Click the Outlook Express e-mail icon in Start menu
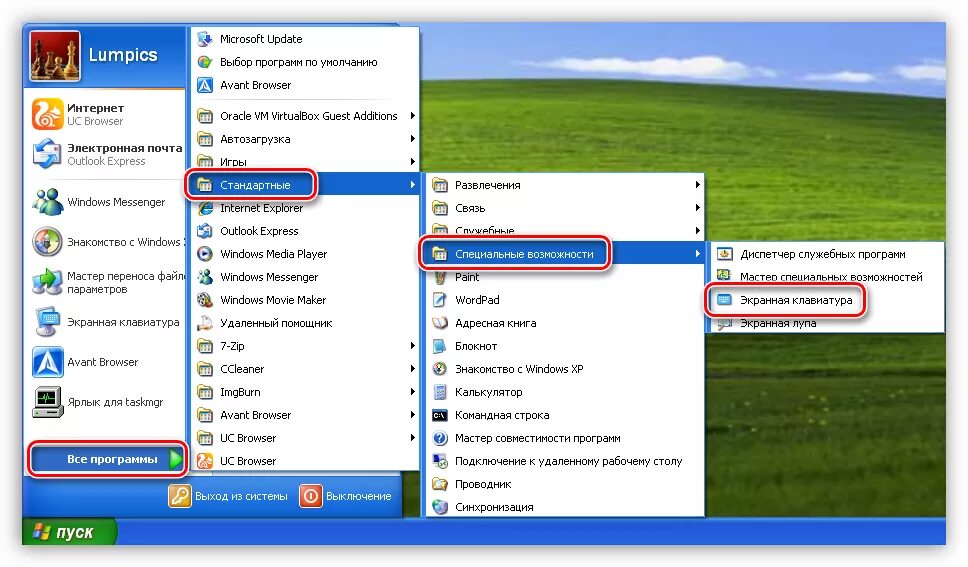The height and width of the screenshot is (567, 968). pyautogui.click(x=48, y=154)
